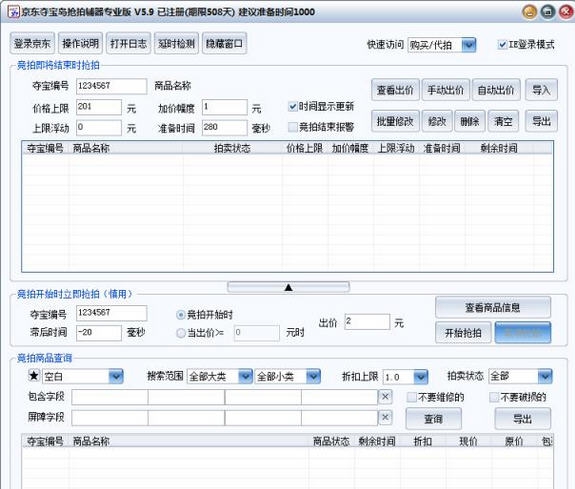
Task: Click the 上限浮动 input field
Action: pyautogui.click(x=99, y=128)
